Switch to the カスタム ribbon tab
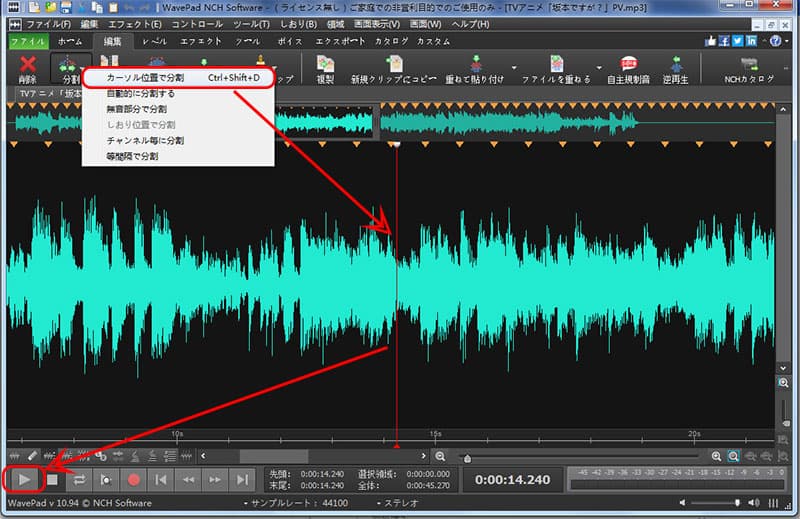Screen dimensions: 800x519 (x=433, y=41)
